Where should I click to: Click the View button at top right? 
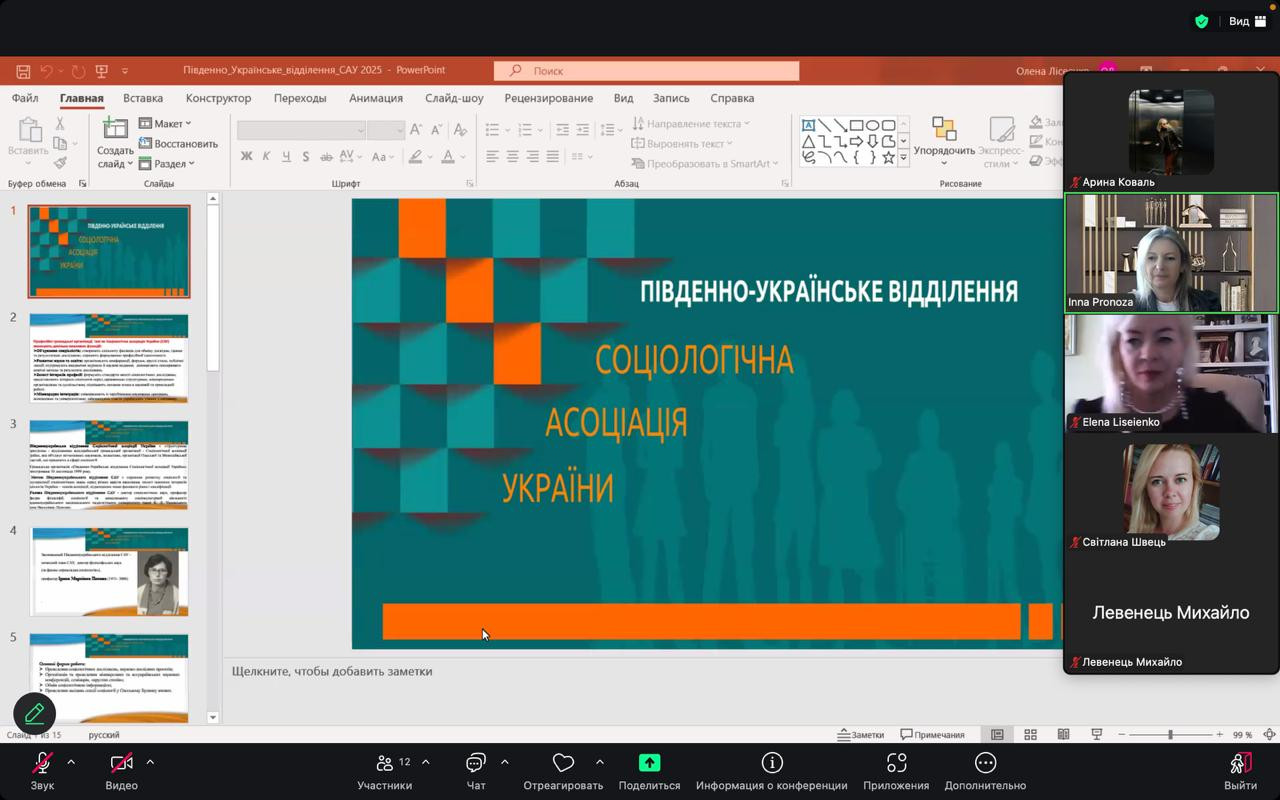[1246, 21]
